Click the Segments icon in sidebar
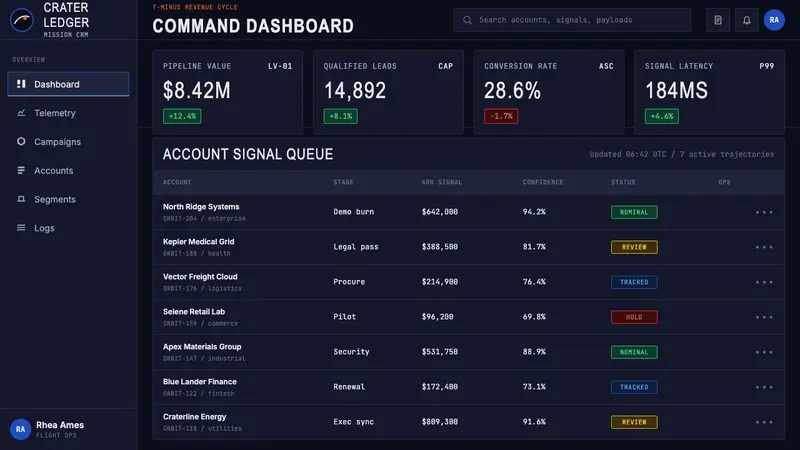 (21, 199)
